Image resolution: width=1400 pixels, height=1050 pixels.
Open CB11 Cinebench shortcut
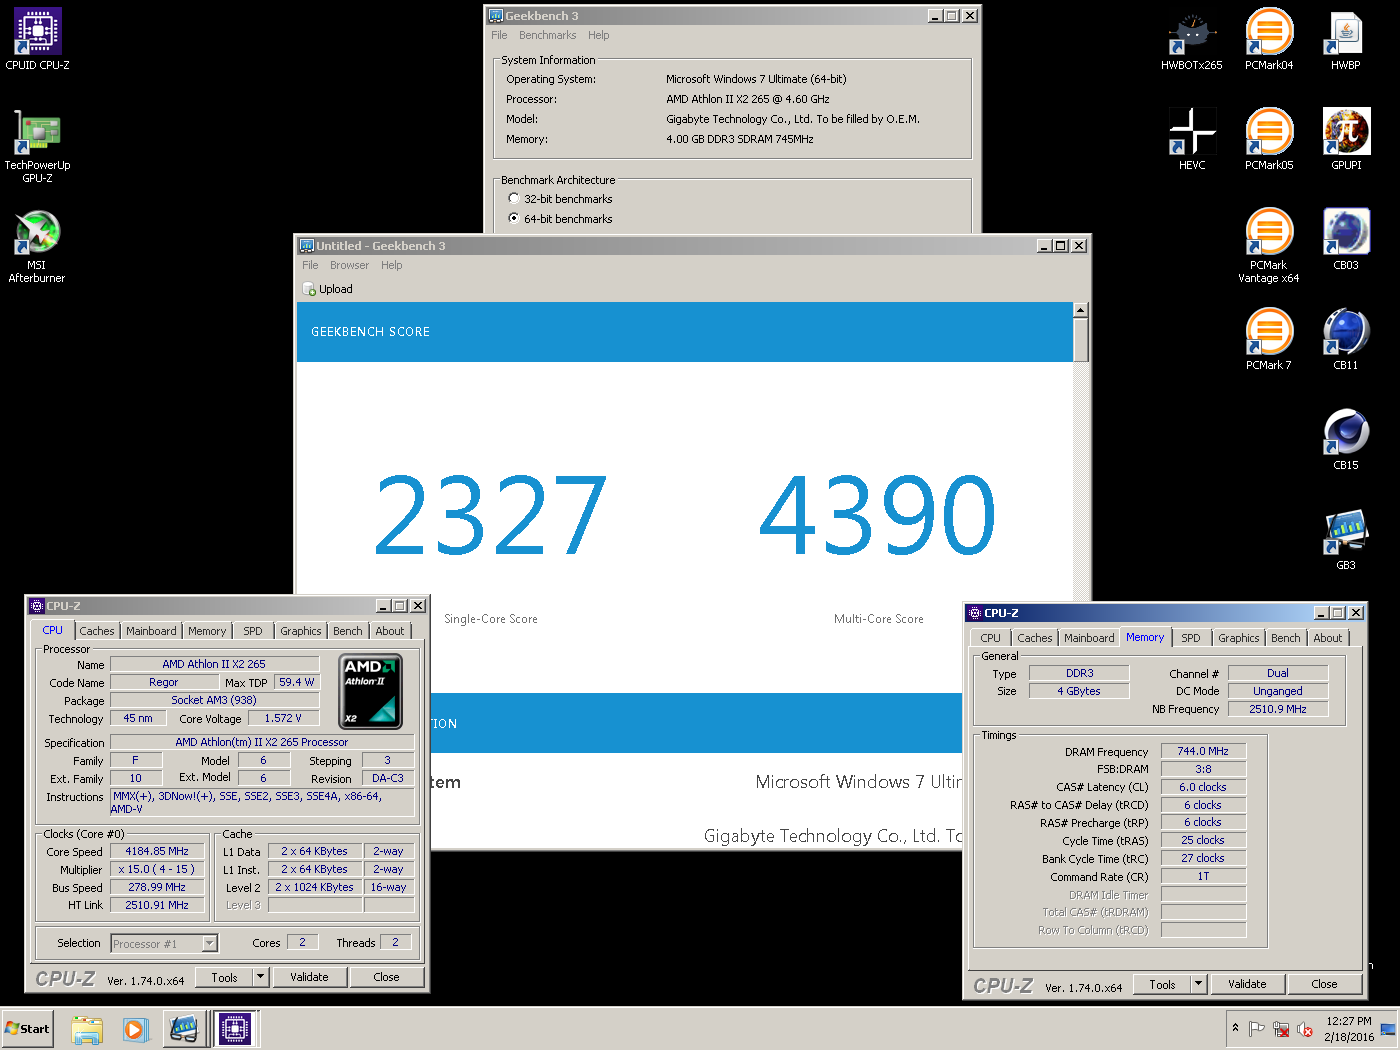(1346, 338)
